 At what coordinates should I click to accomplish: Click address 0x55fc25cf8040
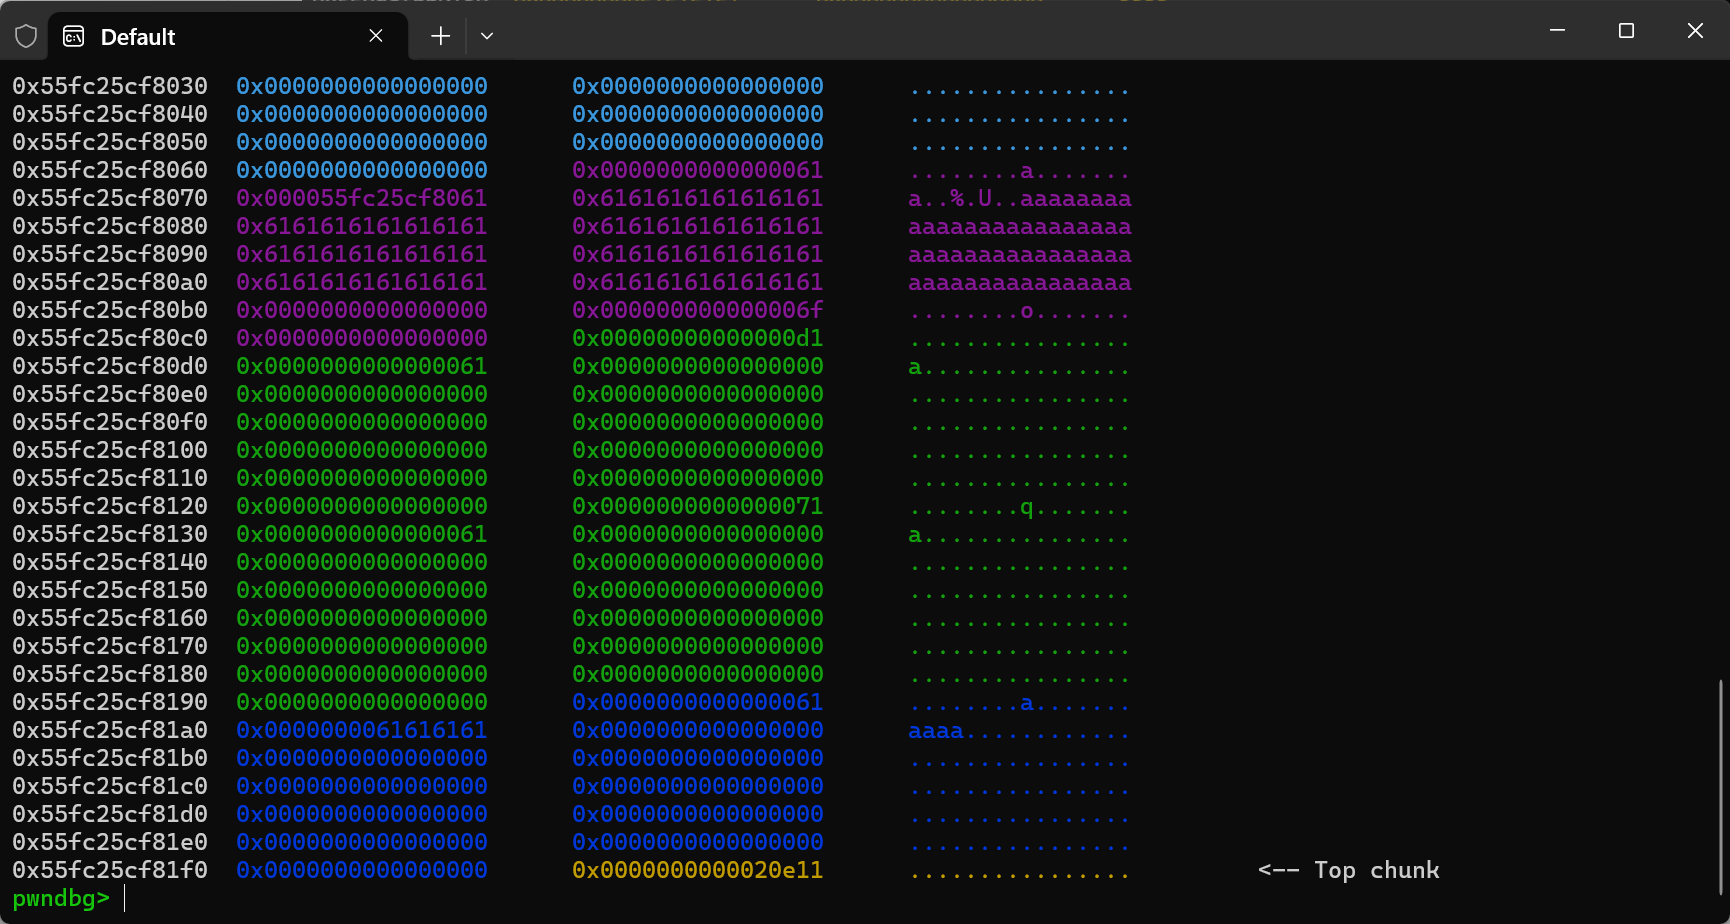[x=110, y=114]
